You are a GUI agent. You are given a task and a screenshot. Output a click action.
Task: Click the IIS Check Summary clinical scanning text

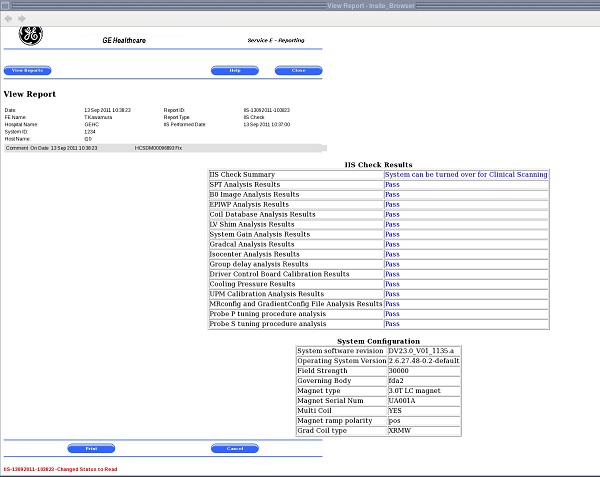466,175
